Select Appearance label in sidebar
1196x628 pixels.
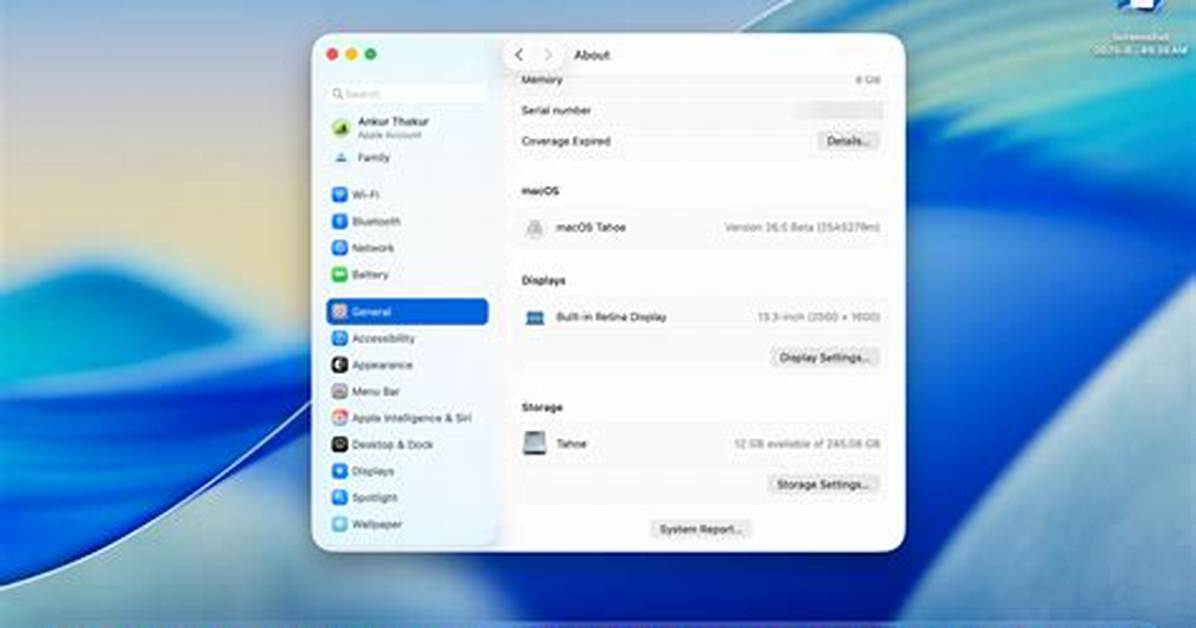[382, 365]
